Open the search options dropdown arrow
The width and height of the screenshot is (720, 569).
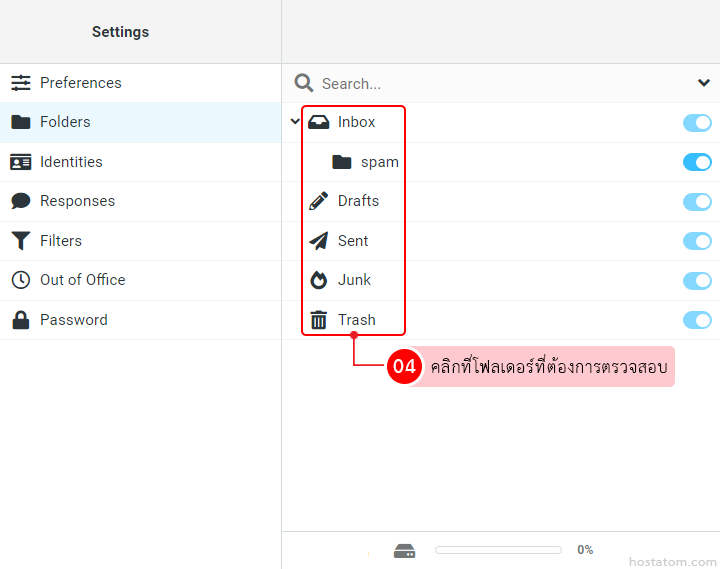(703, 83)
